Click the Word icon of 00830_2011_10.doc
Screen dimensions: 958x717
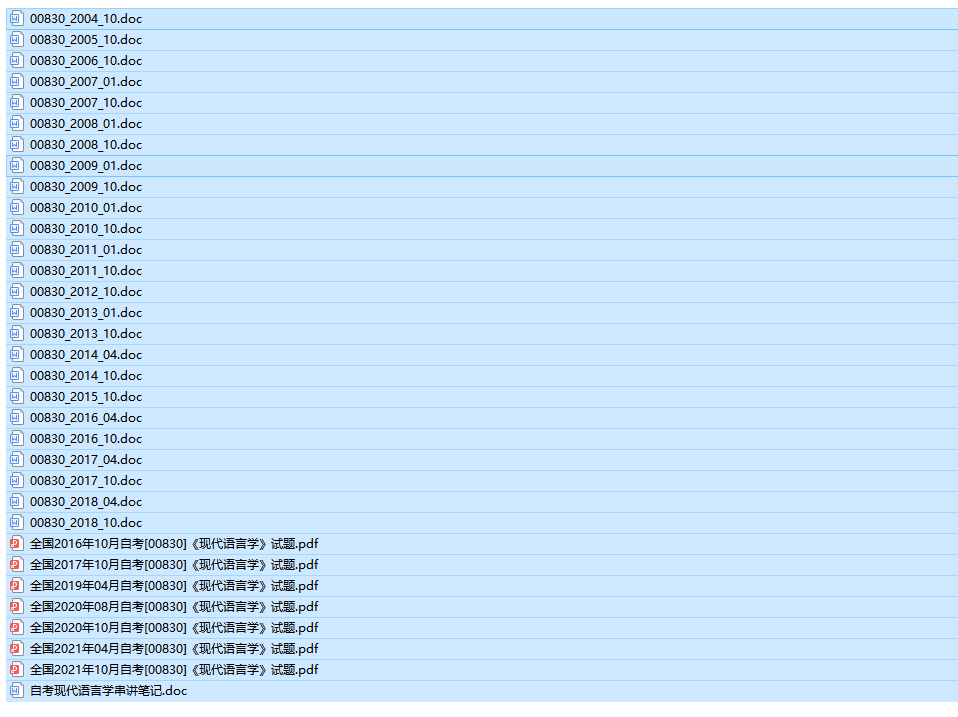(16, 271)
